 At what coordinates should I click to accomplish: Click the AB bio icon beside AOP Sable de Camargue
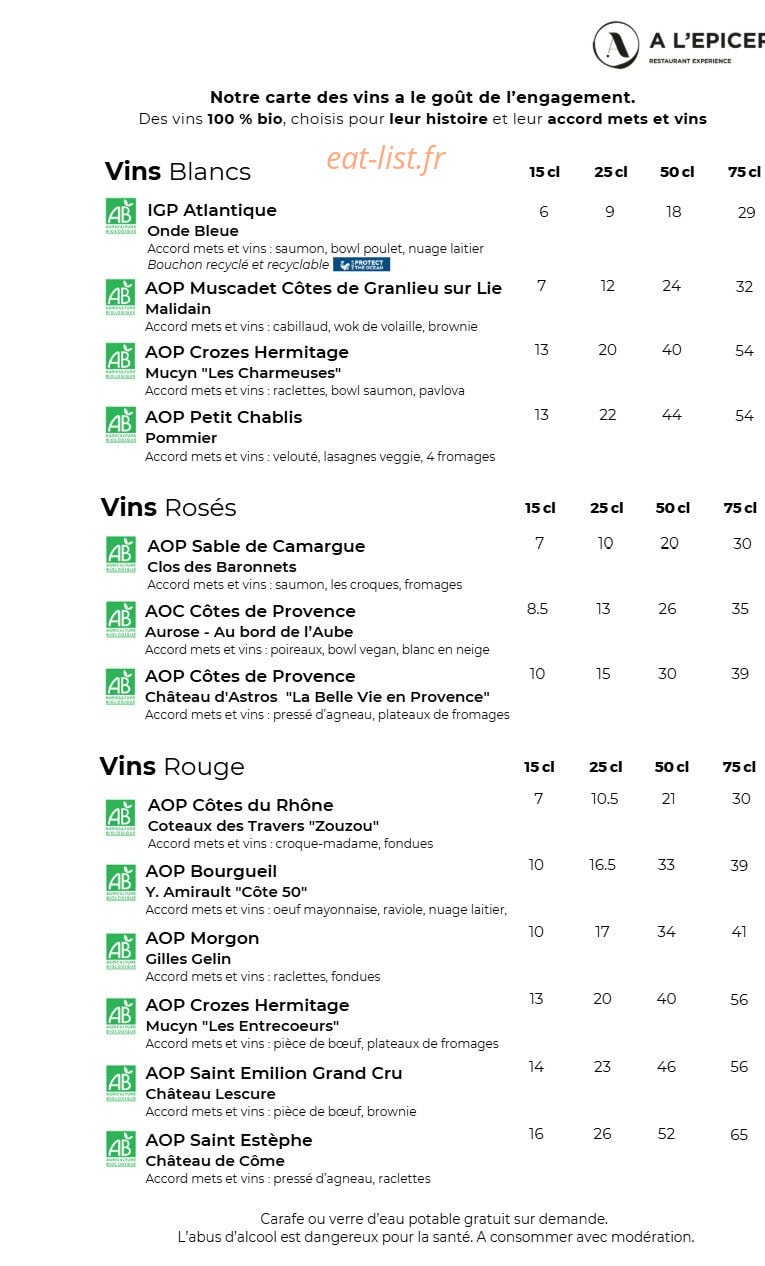pyautogui.click(x=121, y=554)
